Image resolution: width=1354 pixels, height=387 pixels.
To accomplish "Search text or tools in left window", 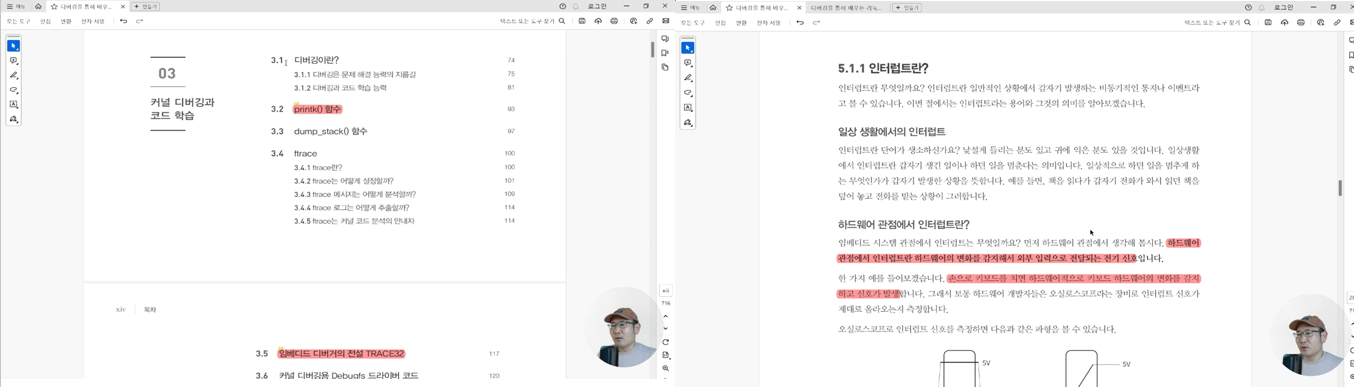I will click(533, 21).
